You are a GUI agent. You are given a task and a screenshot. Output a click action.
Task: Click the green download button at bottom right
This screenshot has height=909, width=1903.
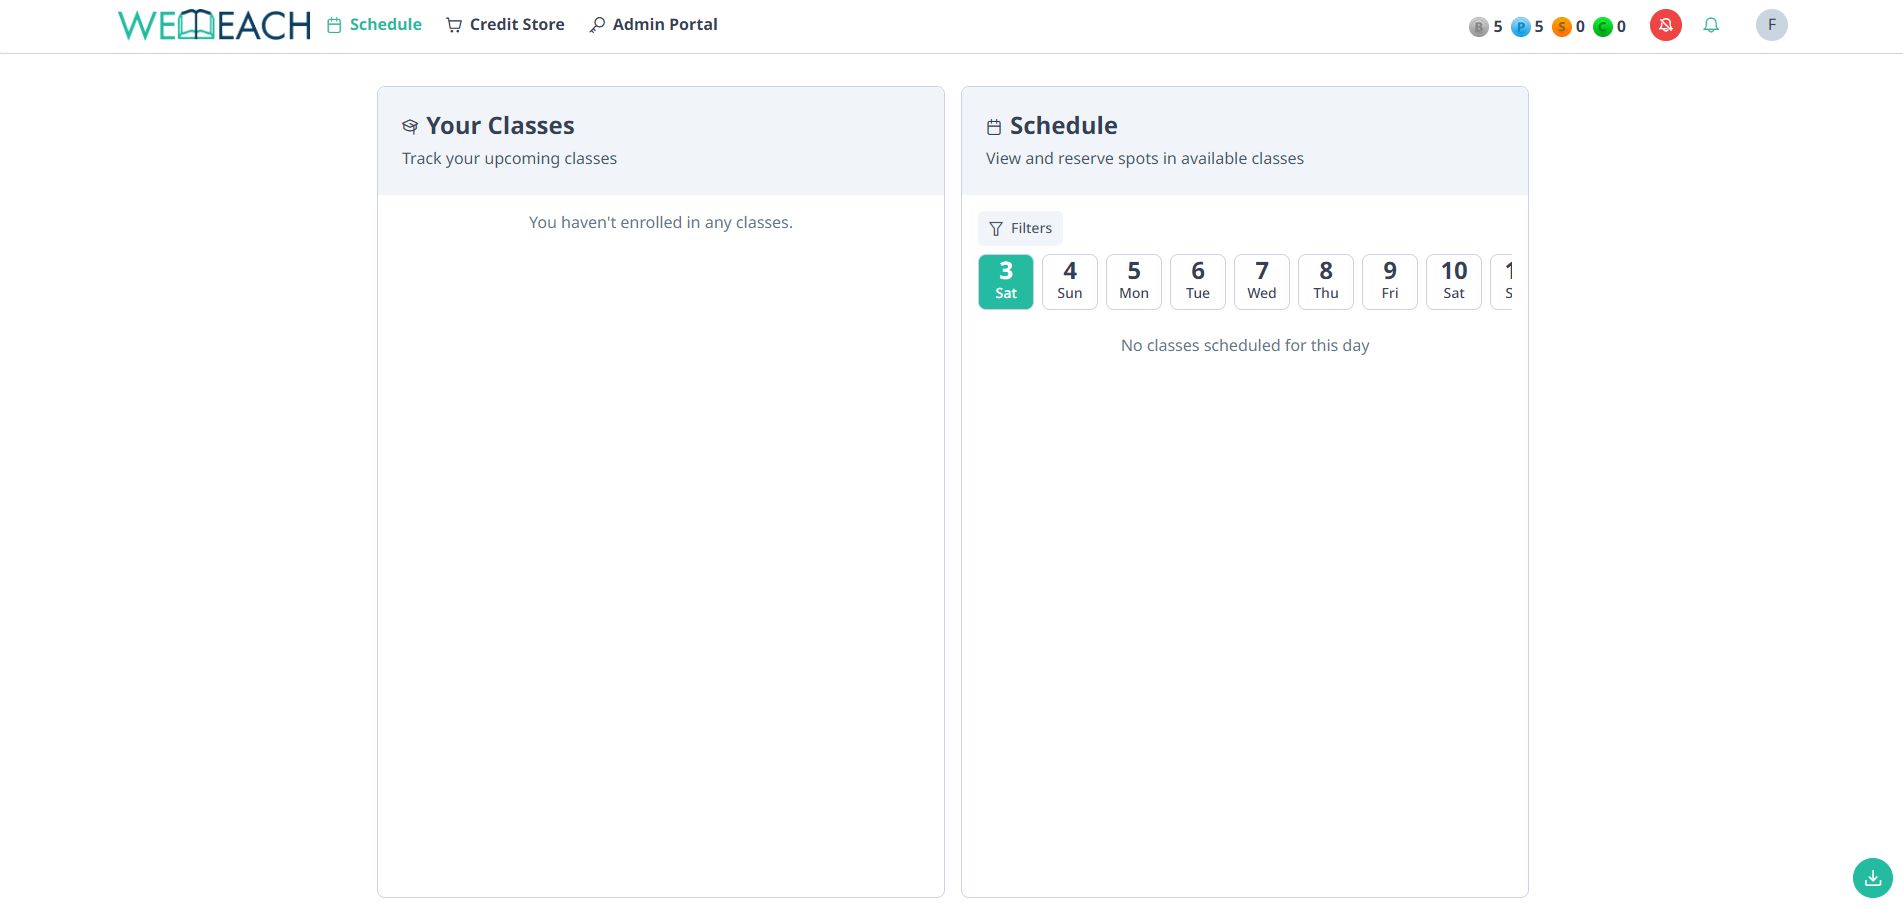(1871, 877)
